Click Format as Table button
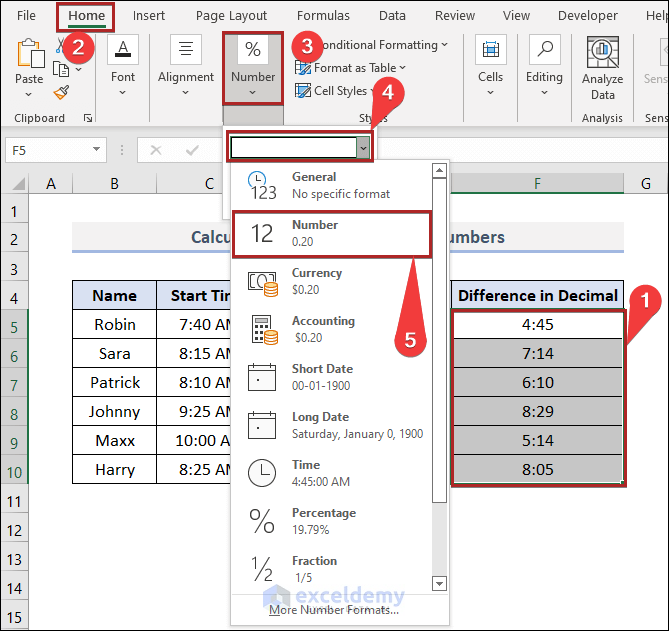Viewport: 669px width, 631px height. pyautogui.click(x=345, y=68)
